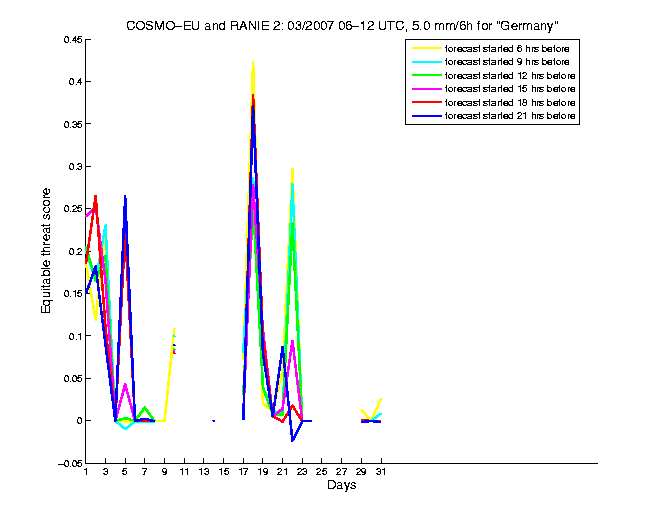
Task: Click y-axis tick label 0.05
Action: click(73, 379)
